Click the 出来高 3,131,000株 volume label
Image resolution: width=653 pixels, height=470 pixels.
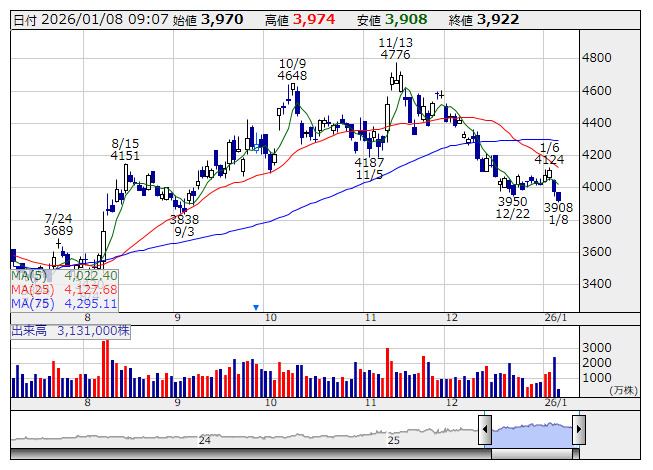(x=70, y=331)
